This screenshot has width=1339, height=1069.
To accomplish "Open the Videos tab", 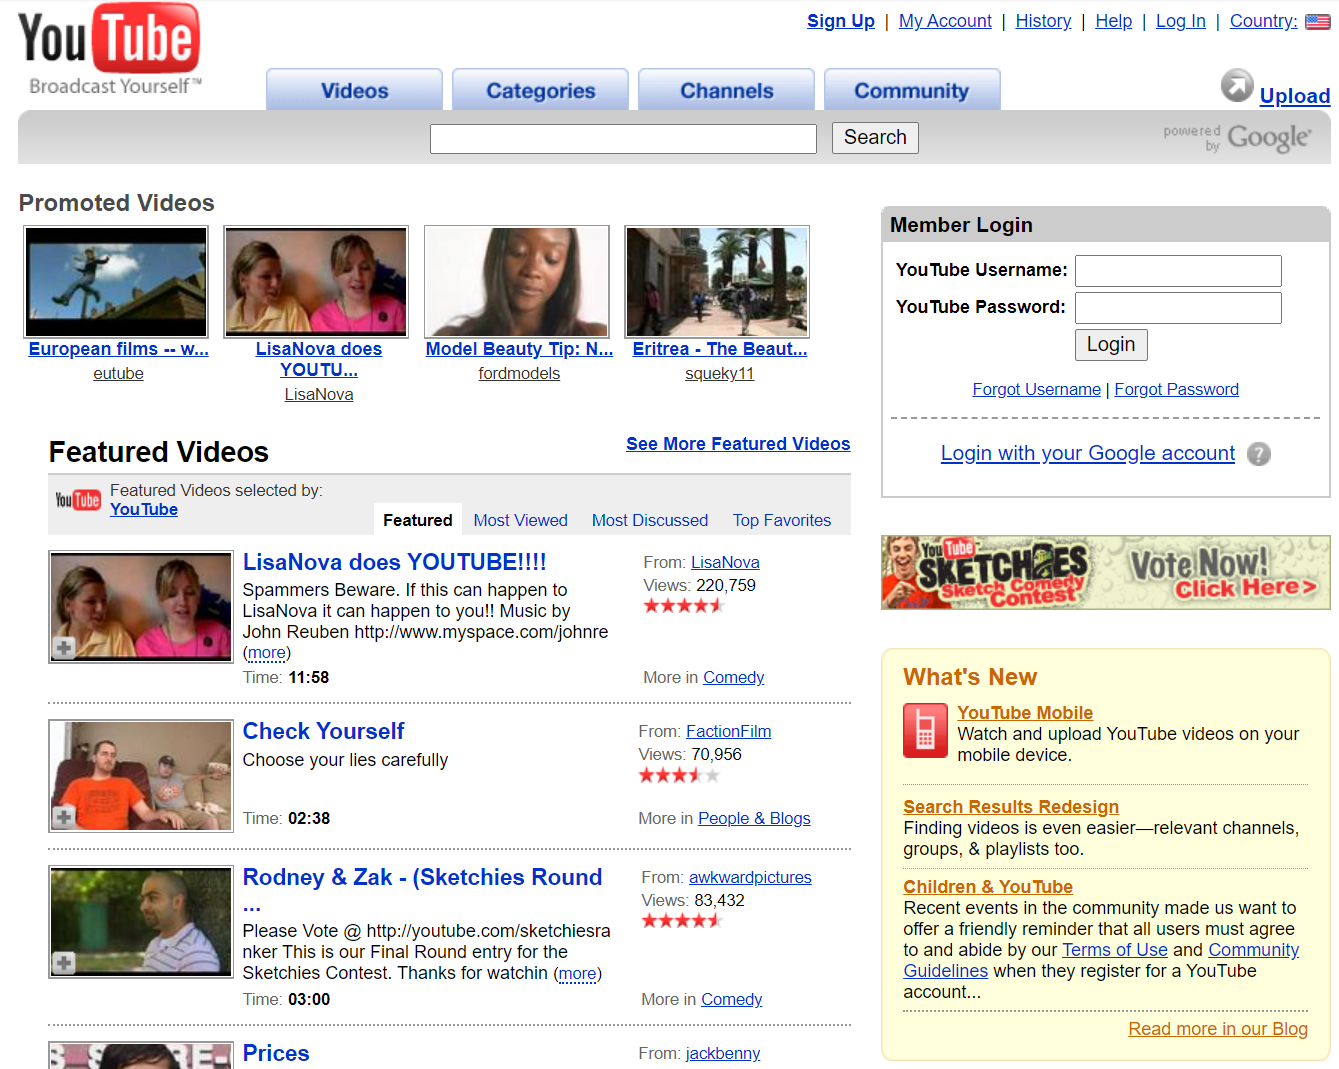I will [x=354, y=91].
